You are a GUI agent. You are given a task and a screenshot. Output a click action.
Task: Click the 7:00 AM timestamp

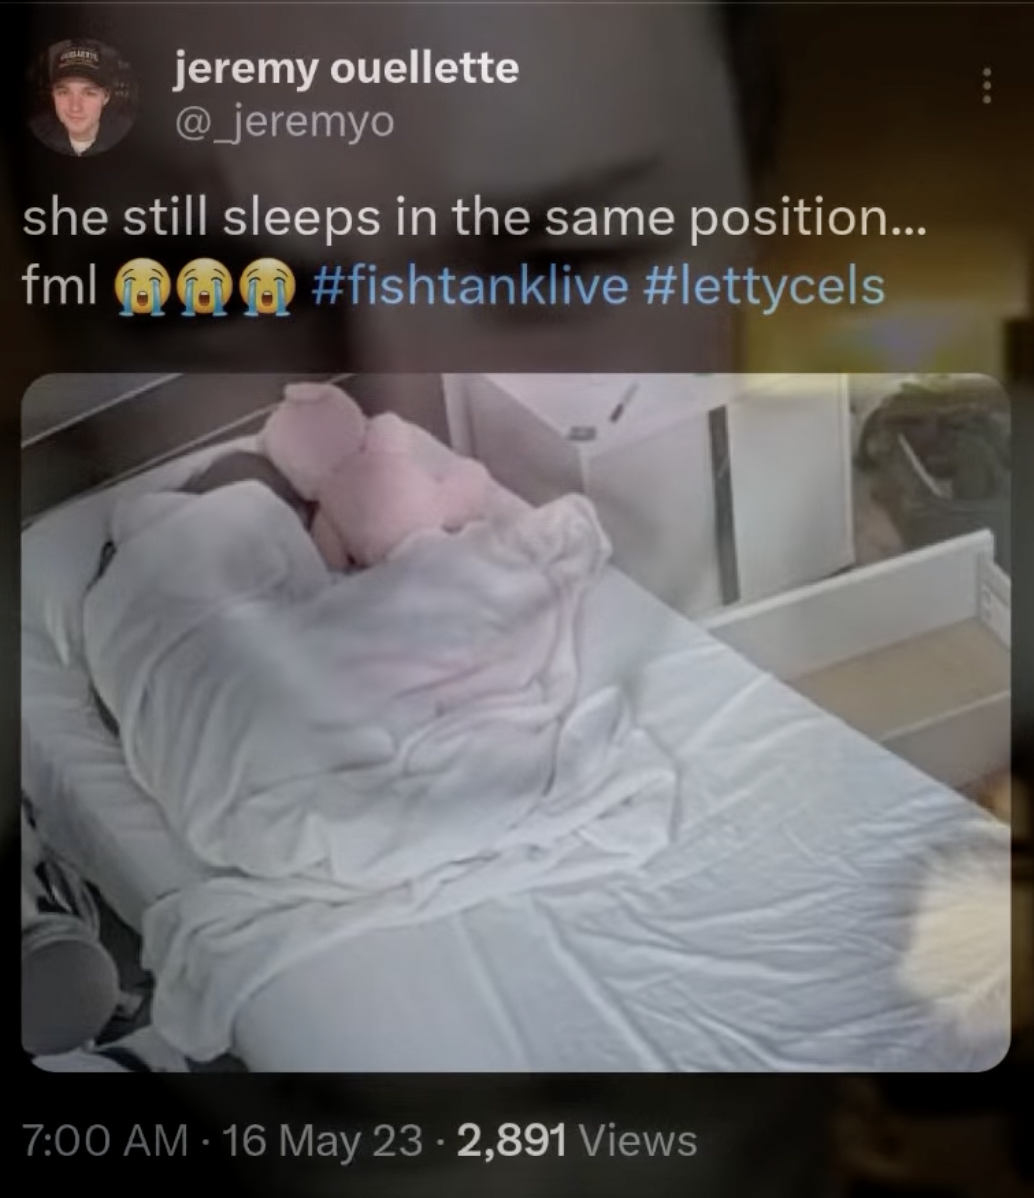(x=105, y=1141)
